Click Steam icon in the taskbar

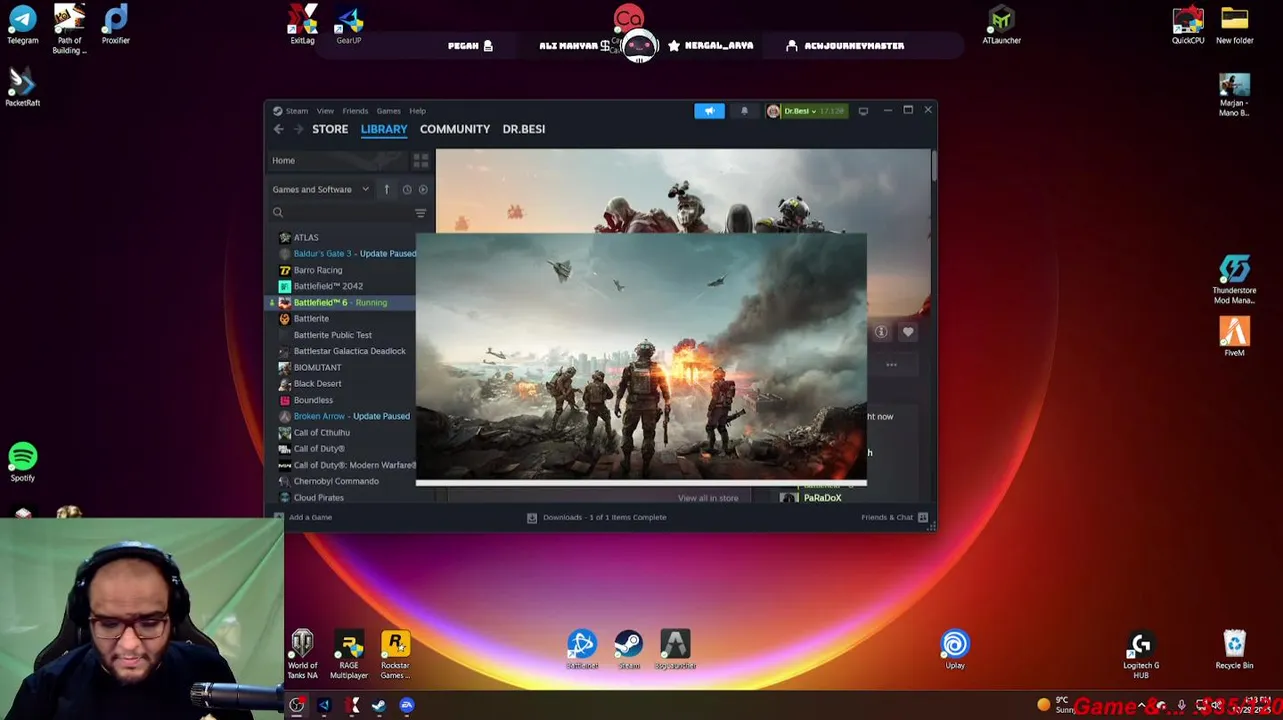point(379,706)
